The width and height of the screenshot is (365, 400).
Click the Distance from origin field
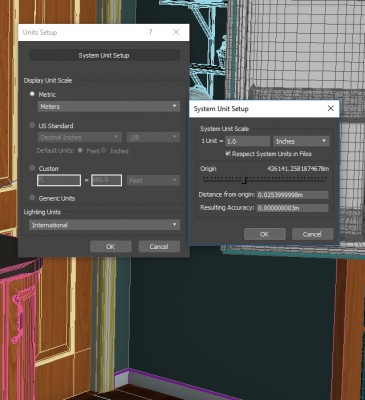point(292,195)
